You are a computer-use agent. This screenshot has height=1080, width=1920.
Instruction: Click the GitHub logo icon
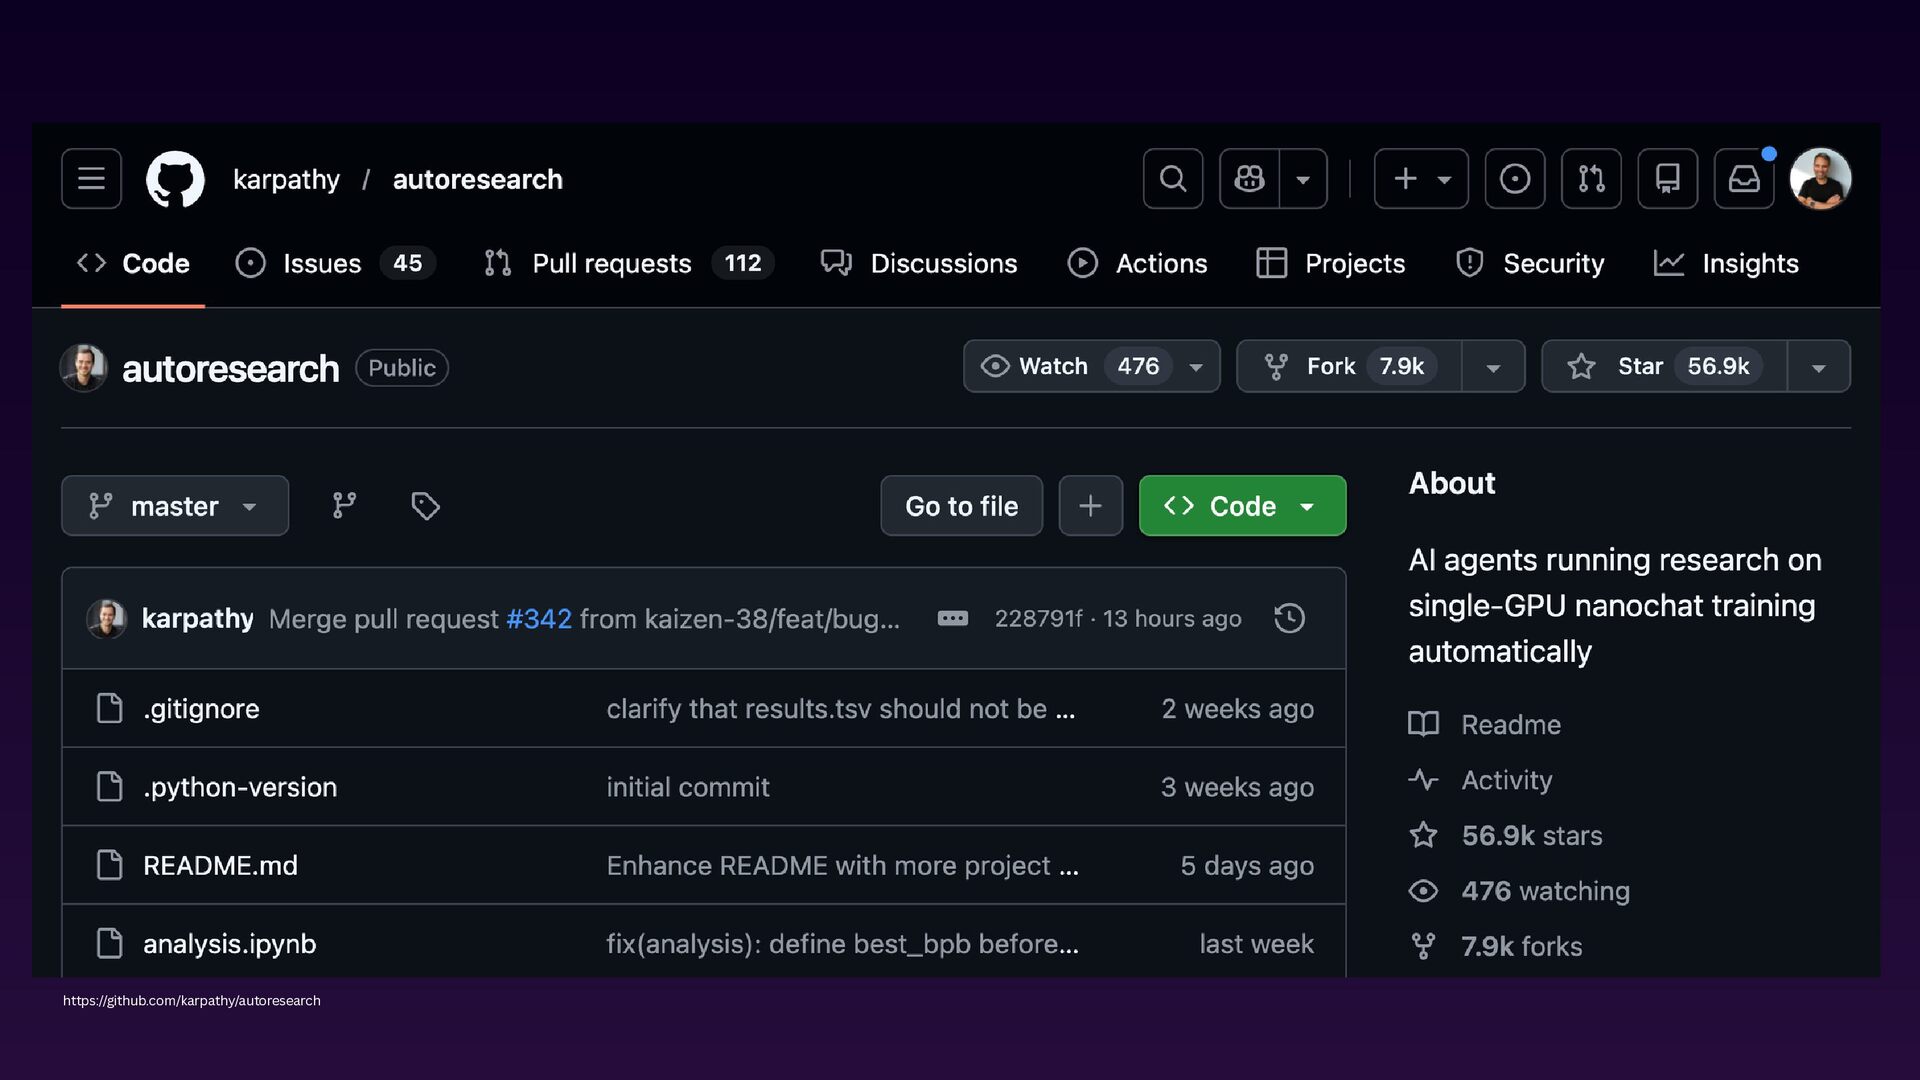click(175, 179)
